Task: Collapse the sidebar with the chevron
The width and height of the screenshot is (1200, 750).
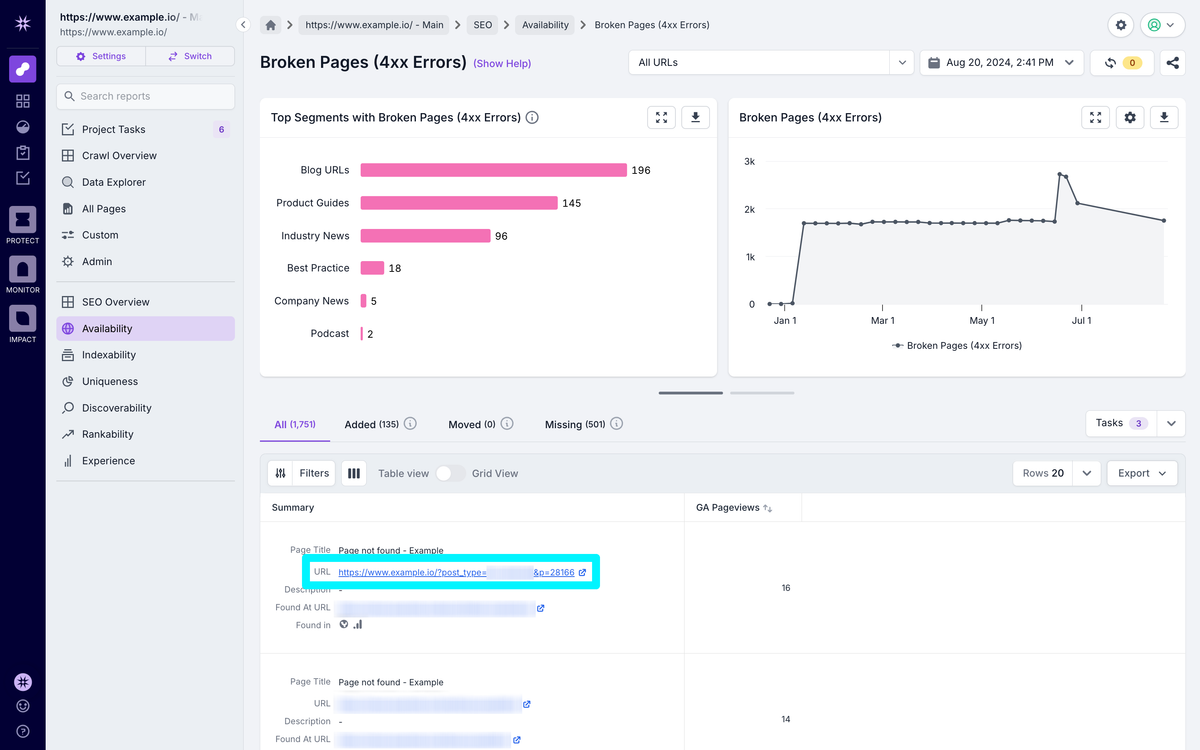Action: tap(243, 25)
